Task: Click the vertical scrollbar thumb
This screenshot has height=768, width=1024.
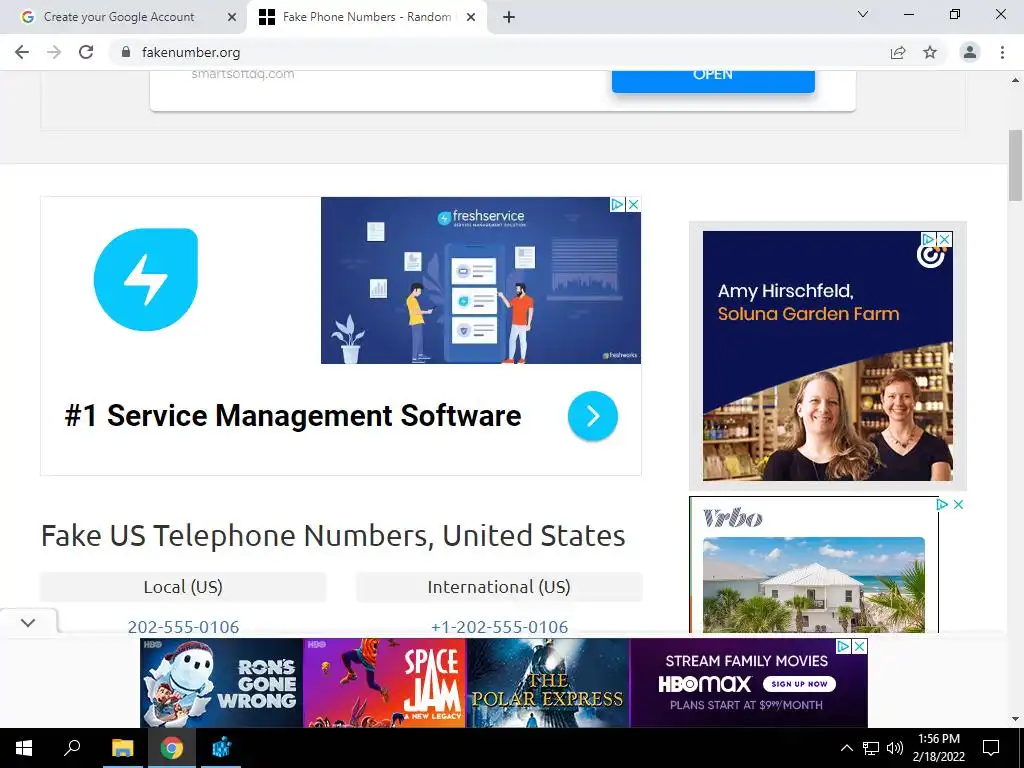Action: coord(1015,165)
